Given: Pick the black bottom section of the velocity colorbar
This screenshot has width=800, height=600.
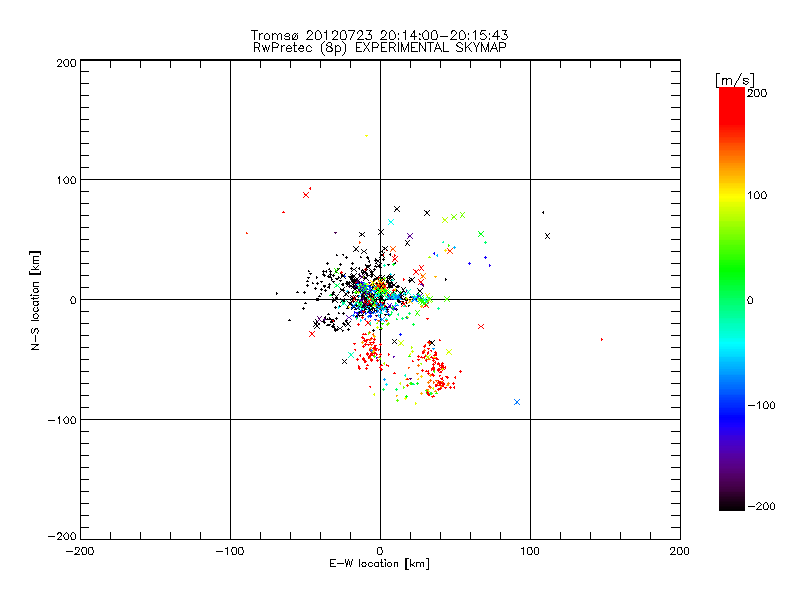Looking at the screenshot, I should point(732,503).
